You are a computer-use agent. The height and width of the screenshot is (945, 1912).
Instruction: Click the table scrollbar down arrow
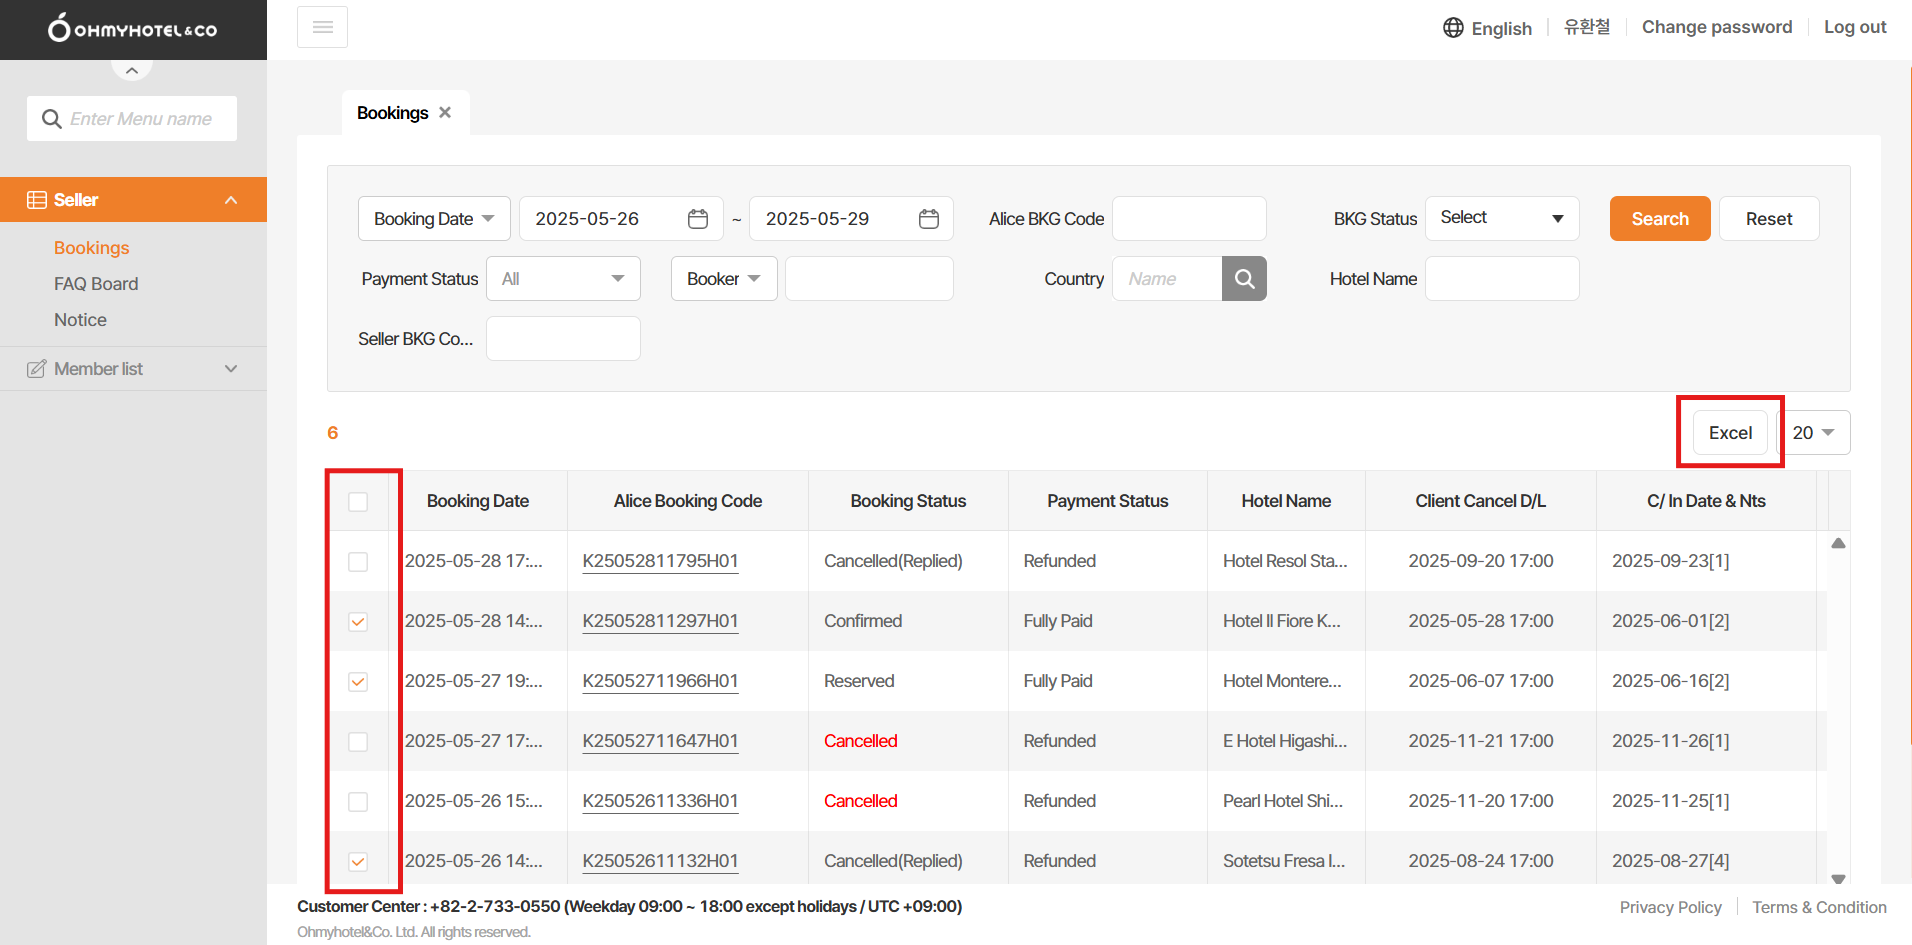(x=1838, y=878)
